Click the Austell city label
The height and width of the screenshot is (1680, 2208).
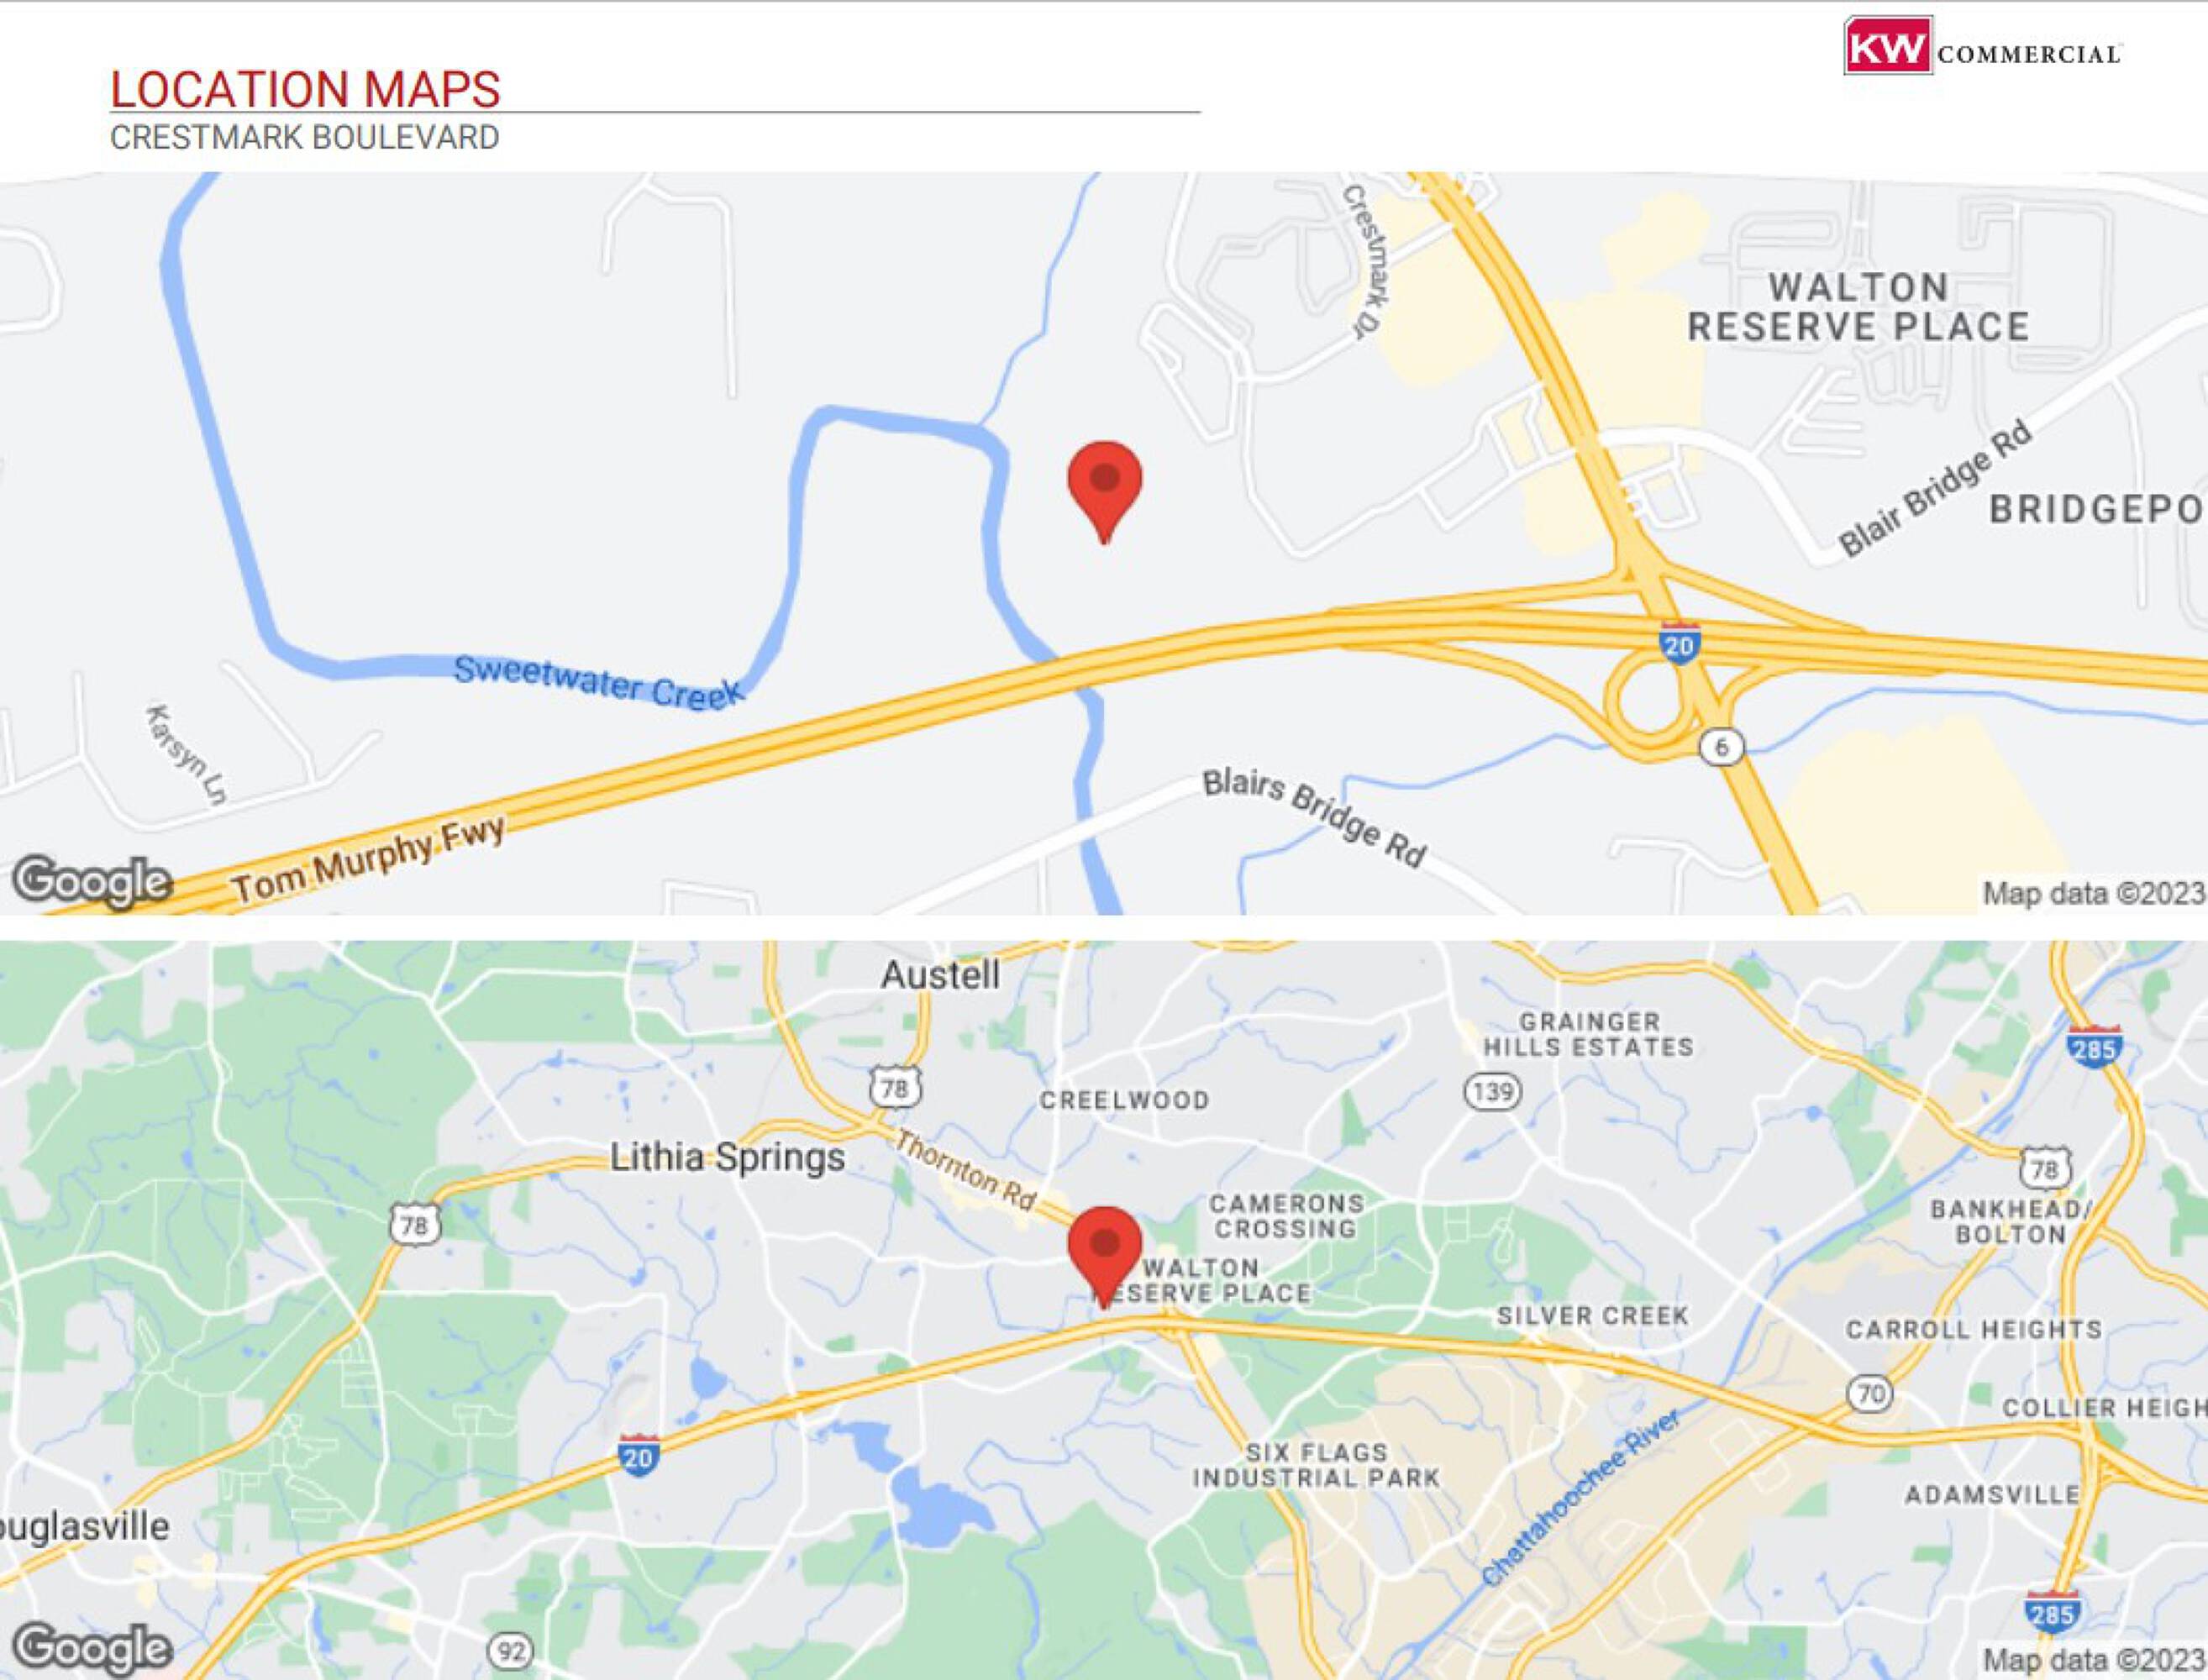(x=940, y=975)
